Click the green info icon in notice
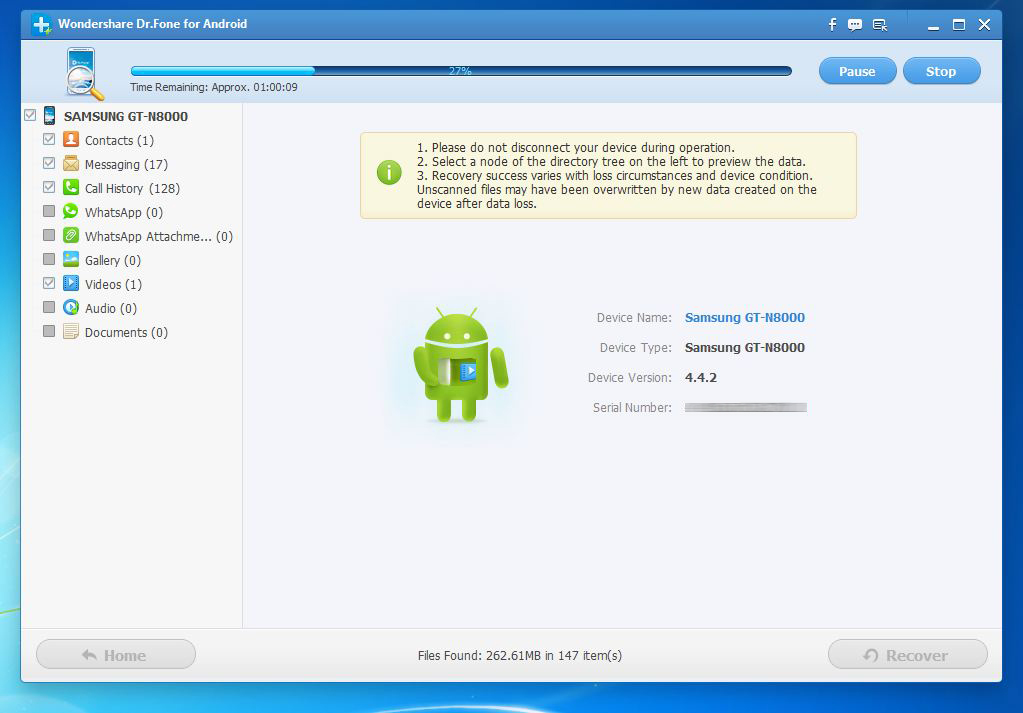This screenshot has height=713, width=1023. click(389, 173)
